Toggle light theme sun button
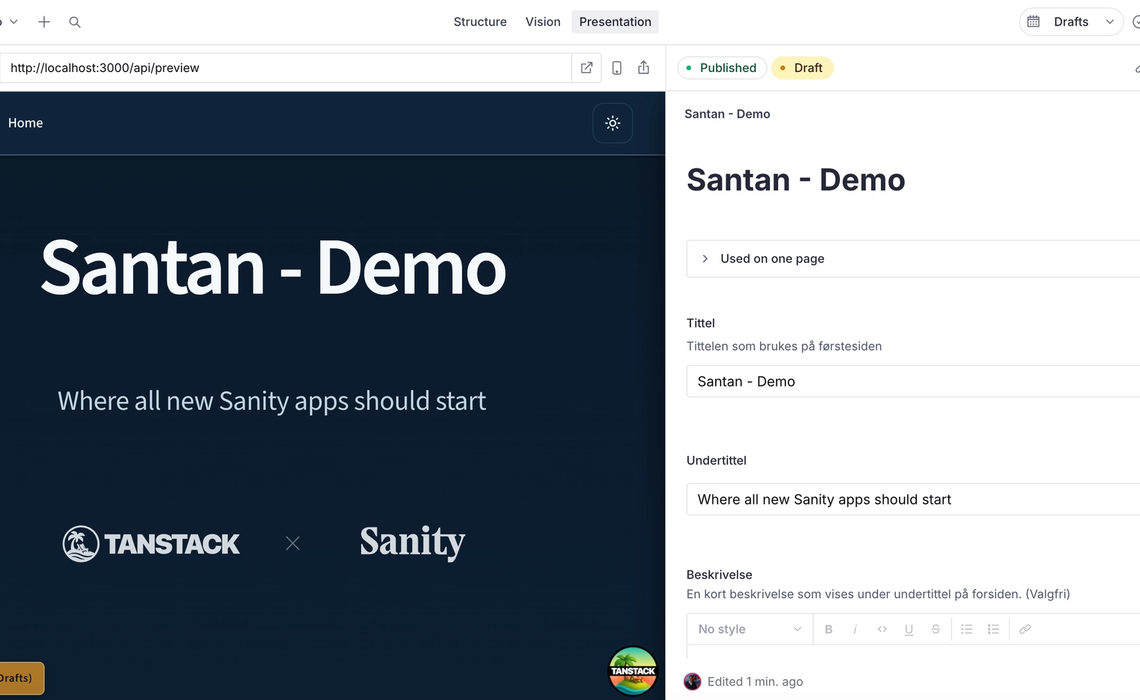Viewport: 1140px width, 700px height. point(613,123)
